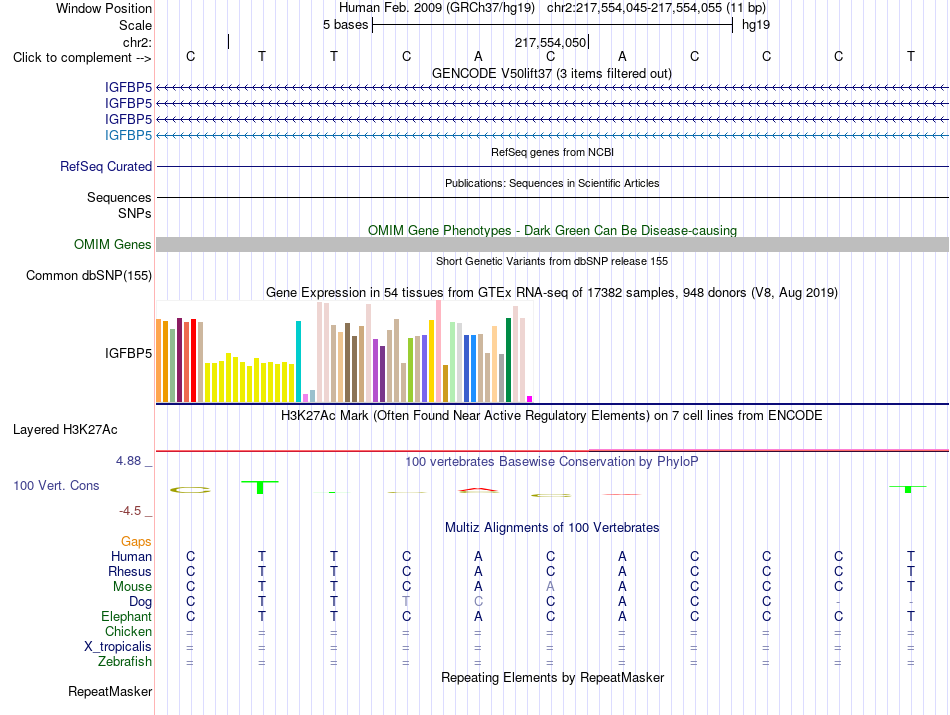950x715 pixels.
Task: Click the -4.5 lower scale value
Action: click(130, 511)
